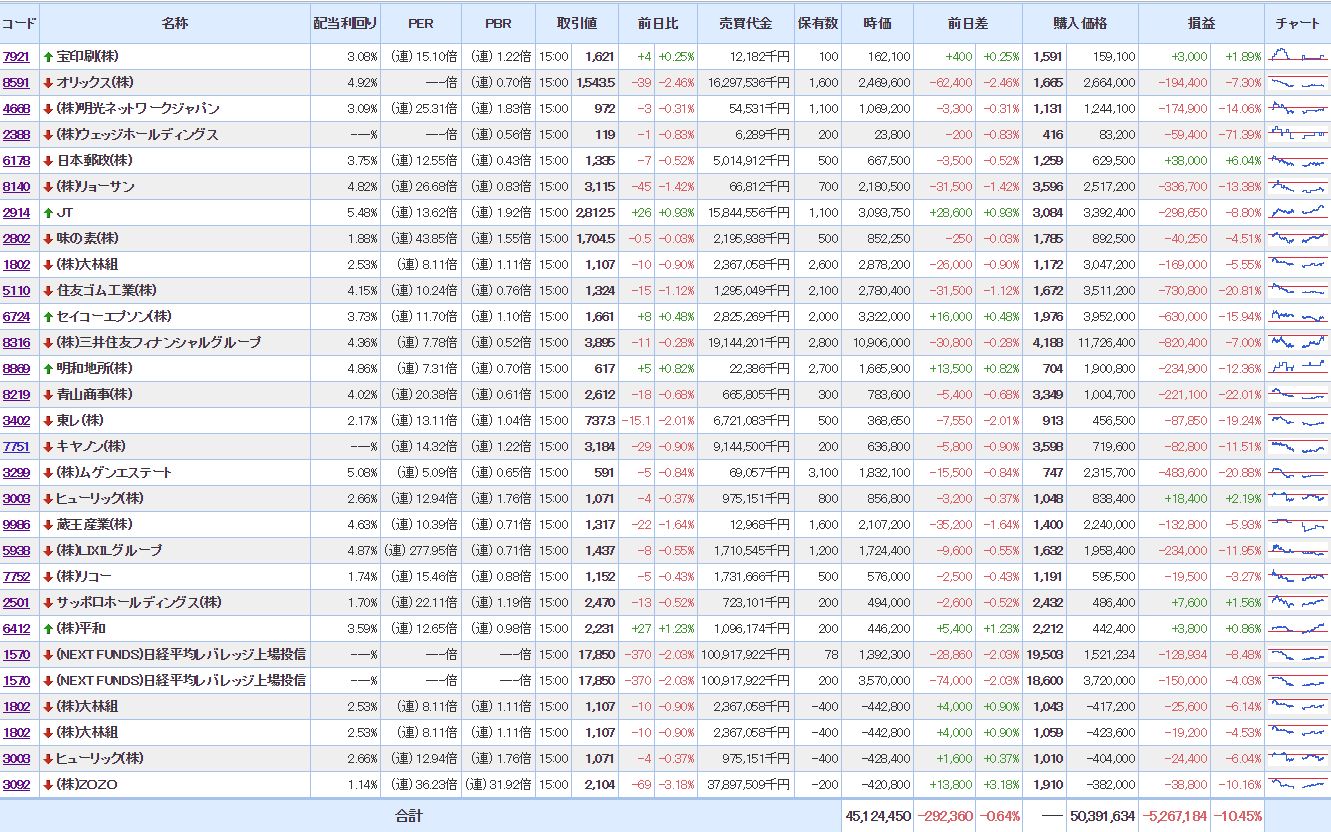1331x832 pixels.
Task: Click the green up arrow beside (株)平和
Action: coord(48,629)
